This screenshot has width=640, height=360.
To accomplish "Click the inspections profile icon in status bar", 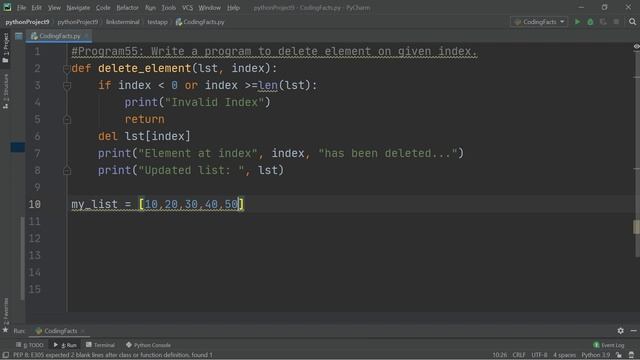I will pos(631,355).
